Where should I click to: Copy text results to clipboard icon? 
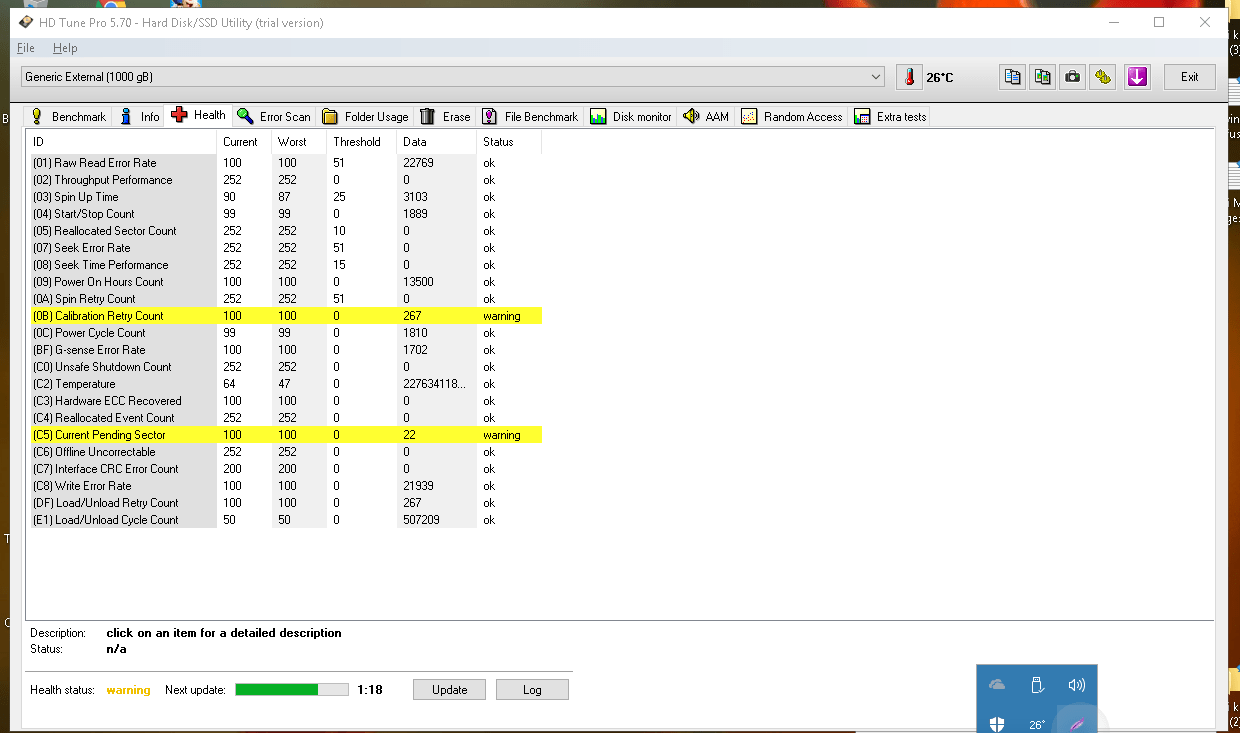(x=1013, y=77)
